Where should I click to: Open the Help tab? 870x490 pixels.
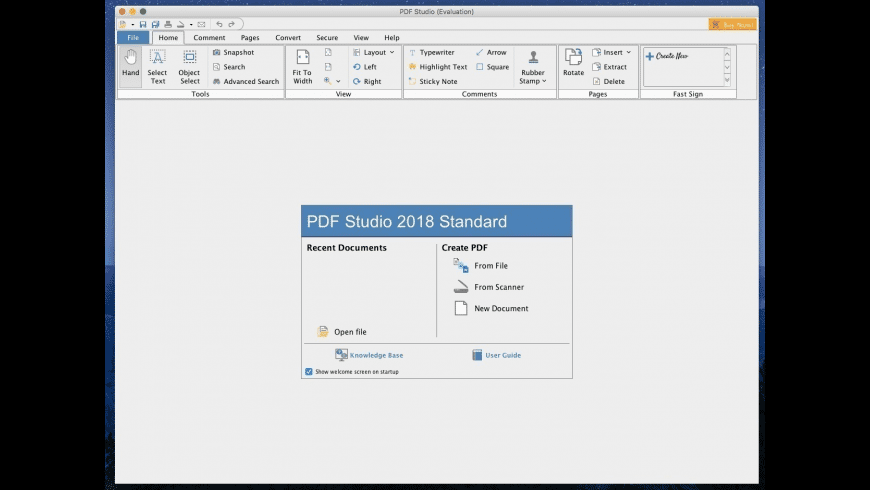[x=392, y=38]
